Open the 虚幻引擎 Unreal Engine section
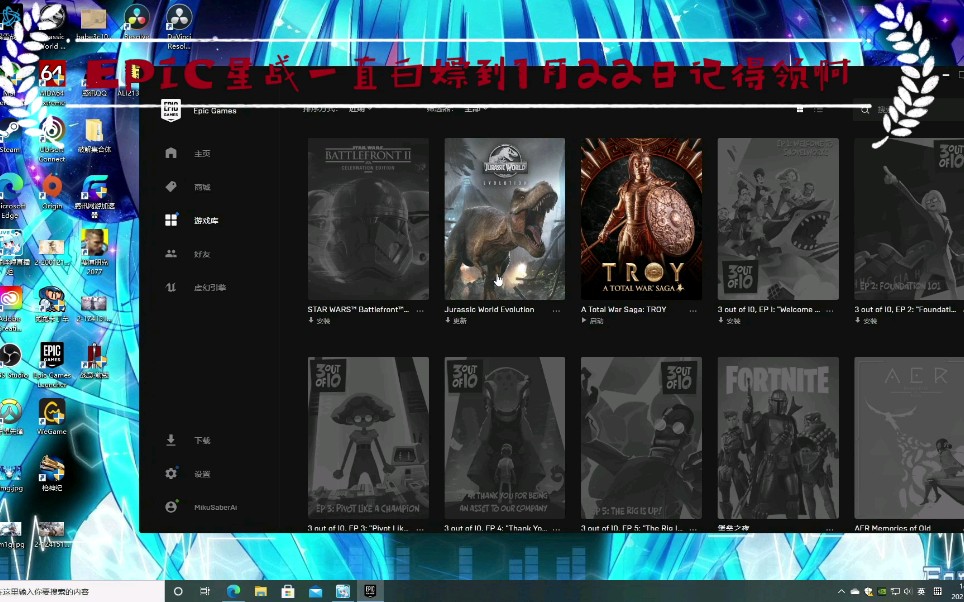964x602 pixels. [210, 288]
